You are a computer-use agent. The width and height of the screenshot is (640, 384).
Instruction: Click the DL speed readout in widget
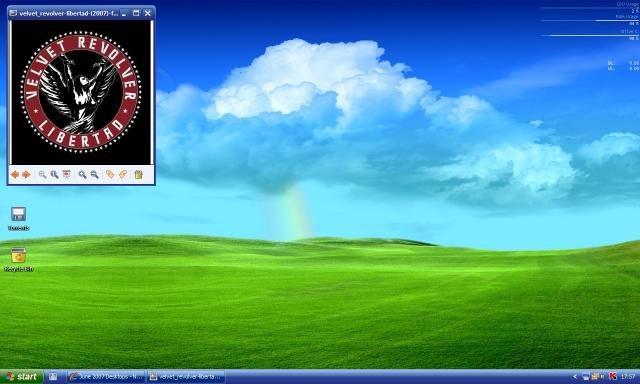[x=623, y=63]
